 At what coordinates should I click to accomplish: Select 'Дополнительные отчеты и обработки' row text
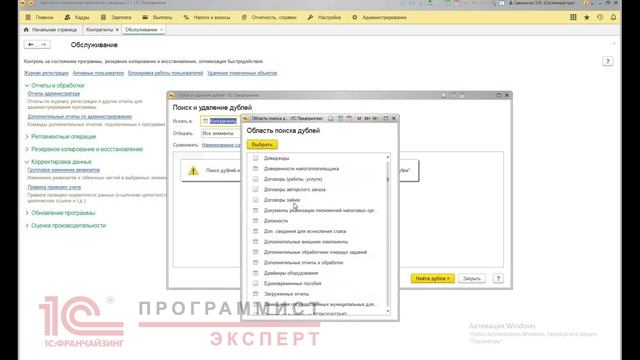point(303,262)
